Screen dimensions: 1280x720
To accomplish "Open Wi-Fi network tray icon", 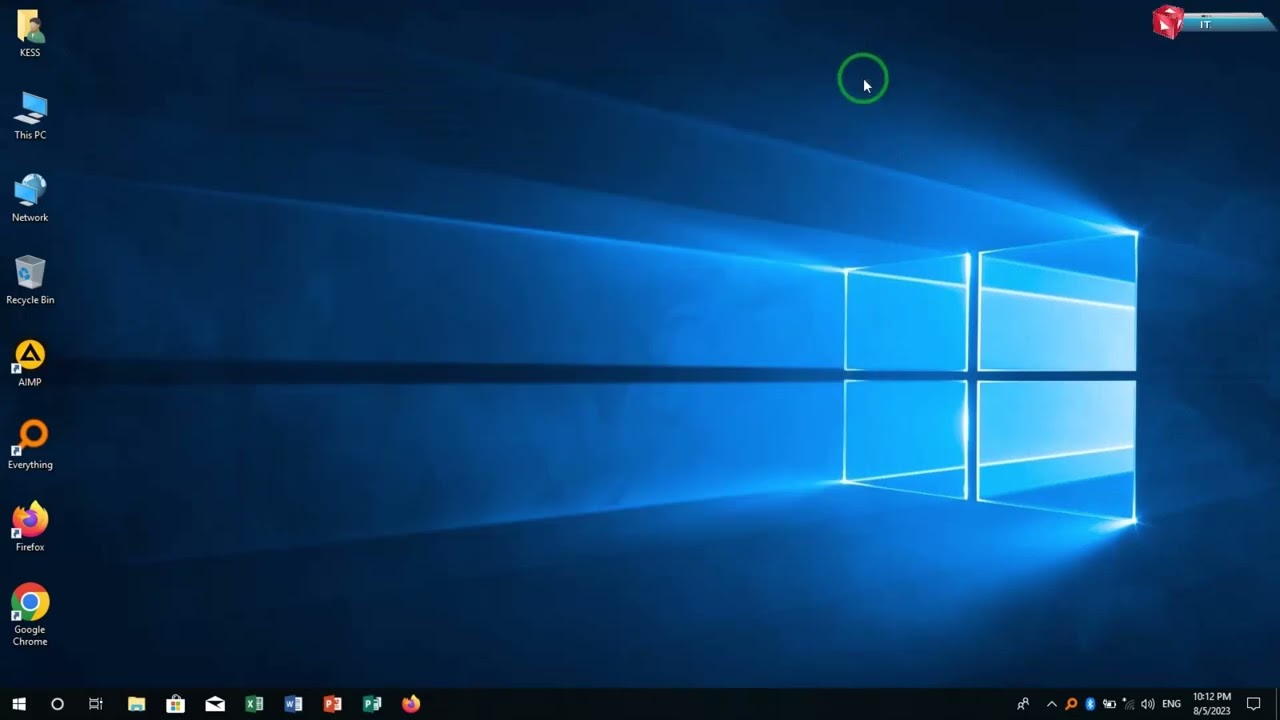I will click(1128, 704).
